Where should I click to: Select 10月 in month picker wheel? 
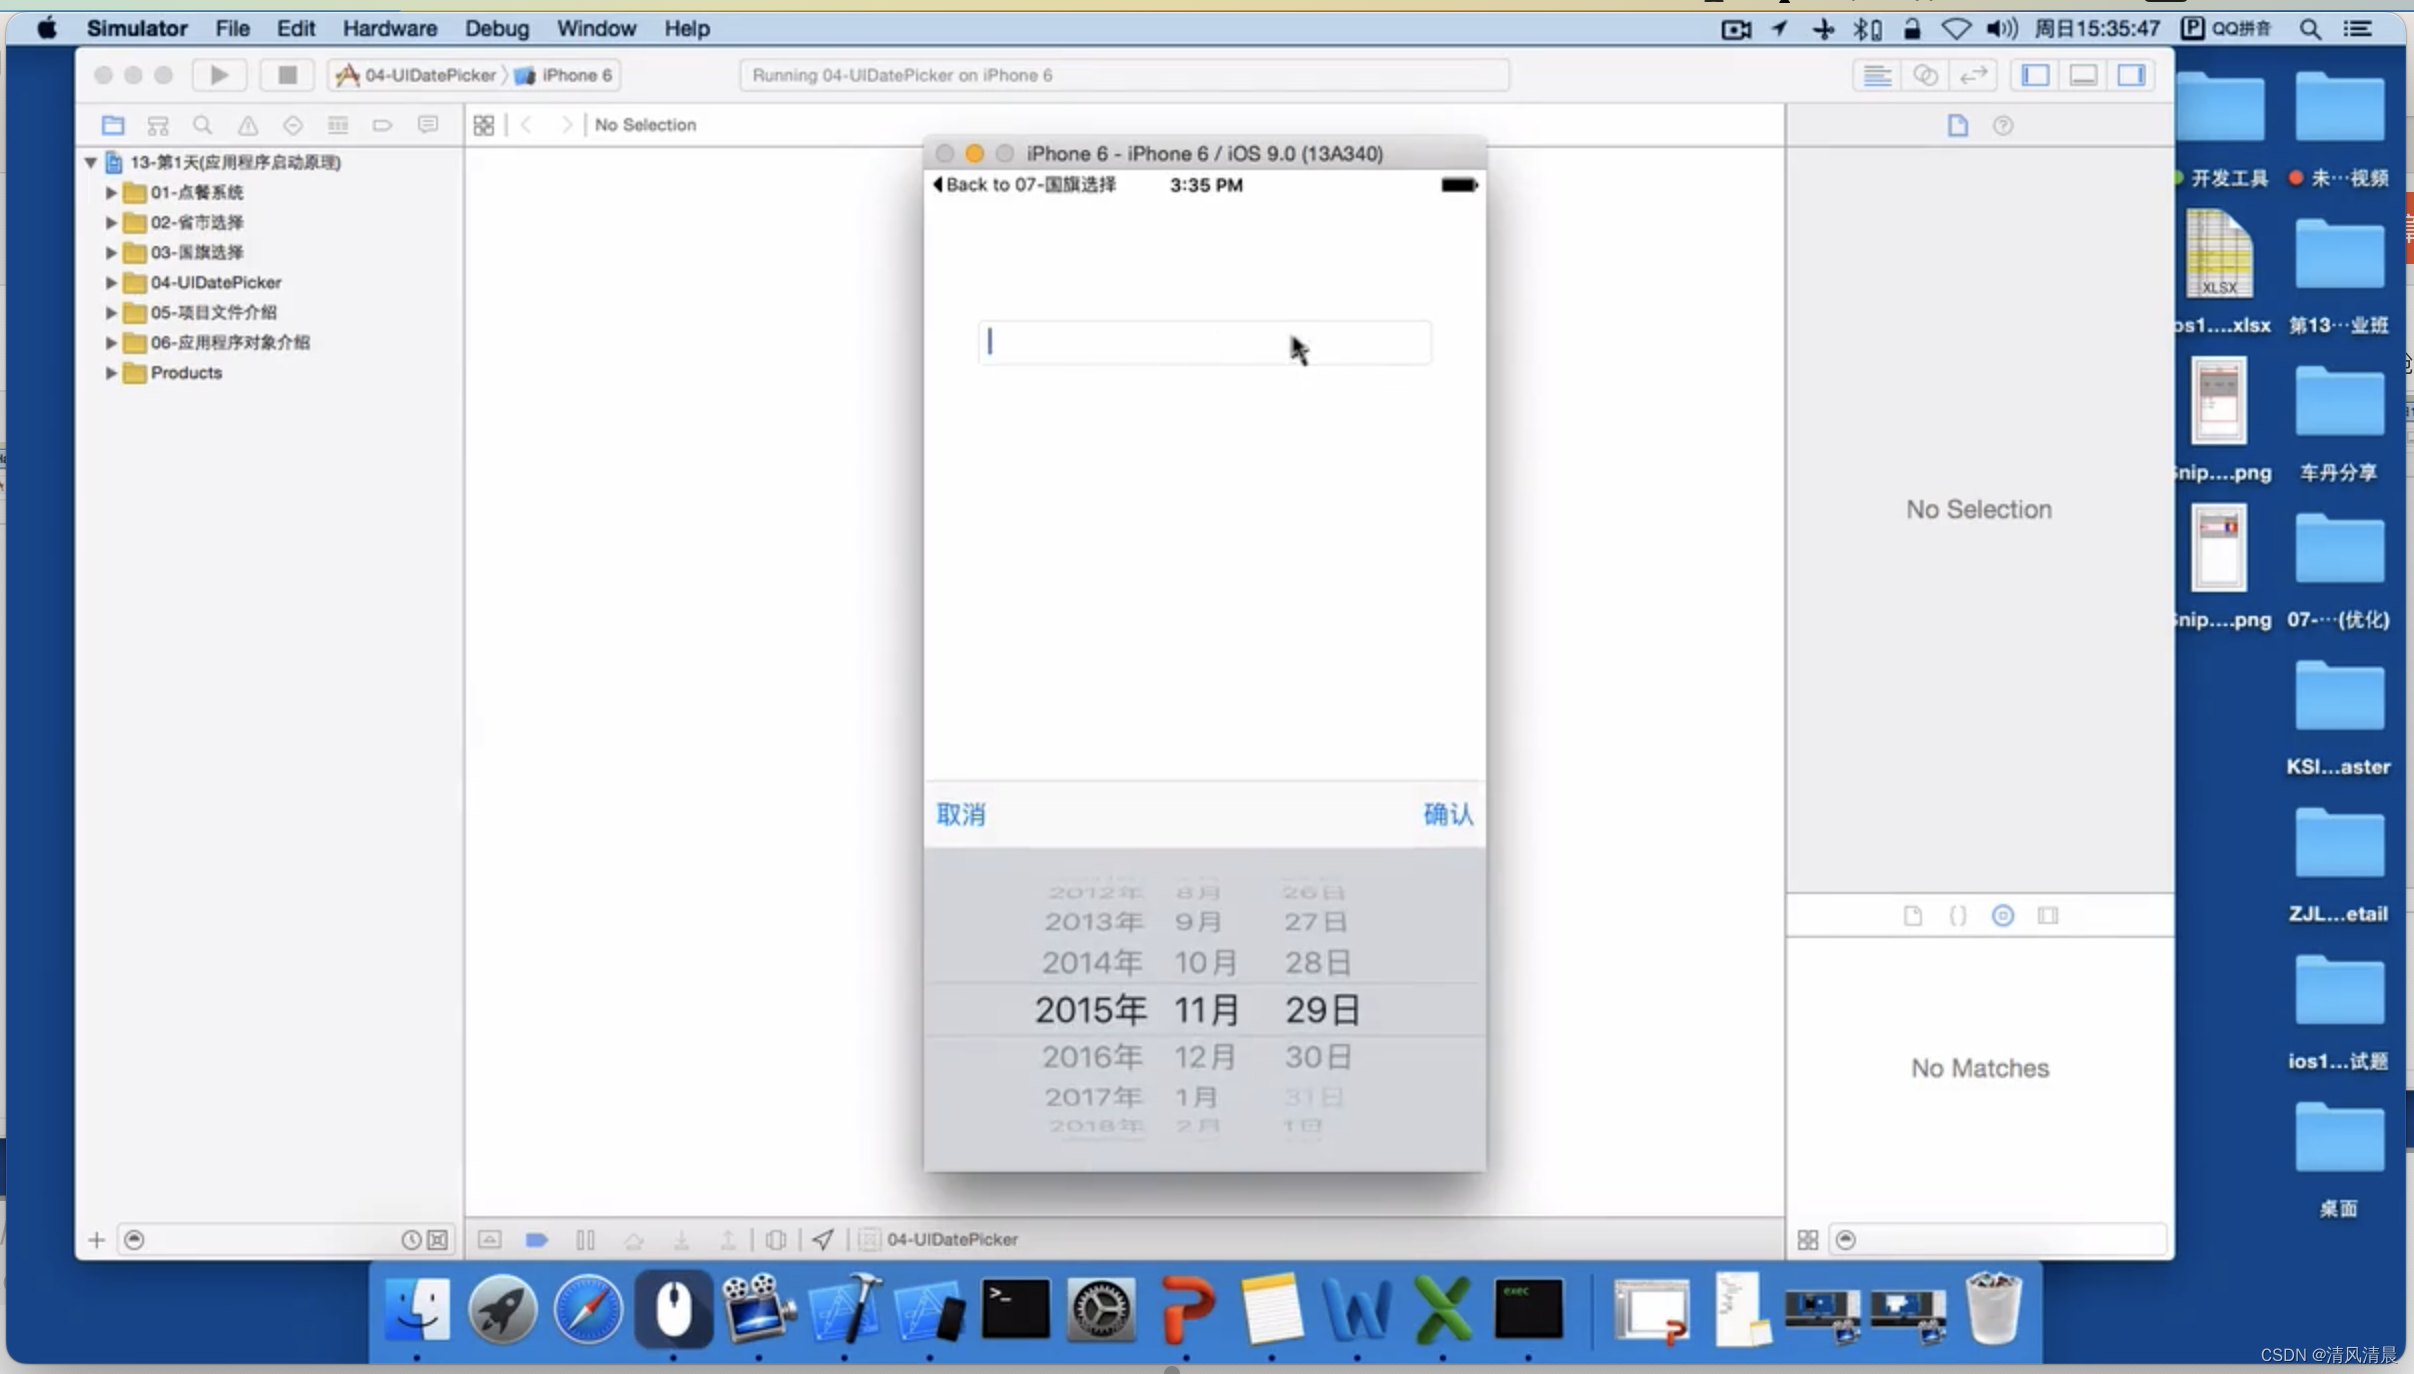(1206, 962)
